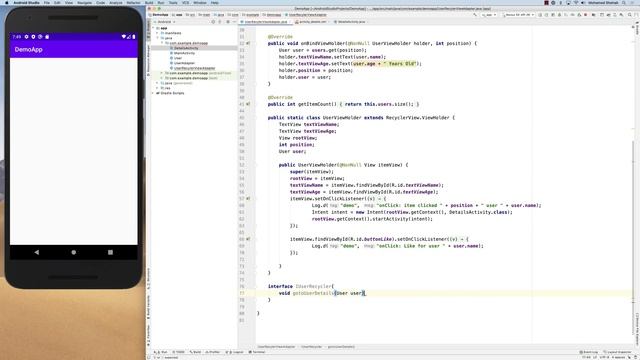640x360 pixels.
Task: Click gutter icon beside buttonLike listener line
Action: click(248, 239)
